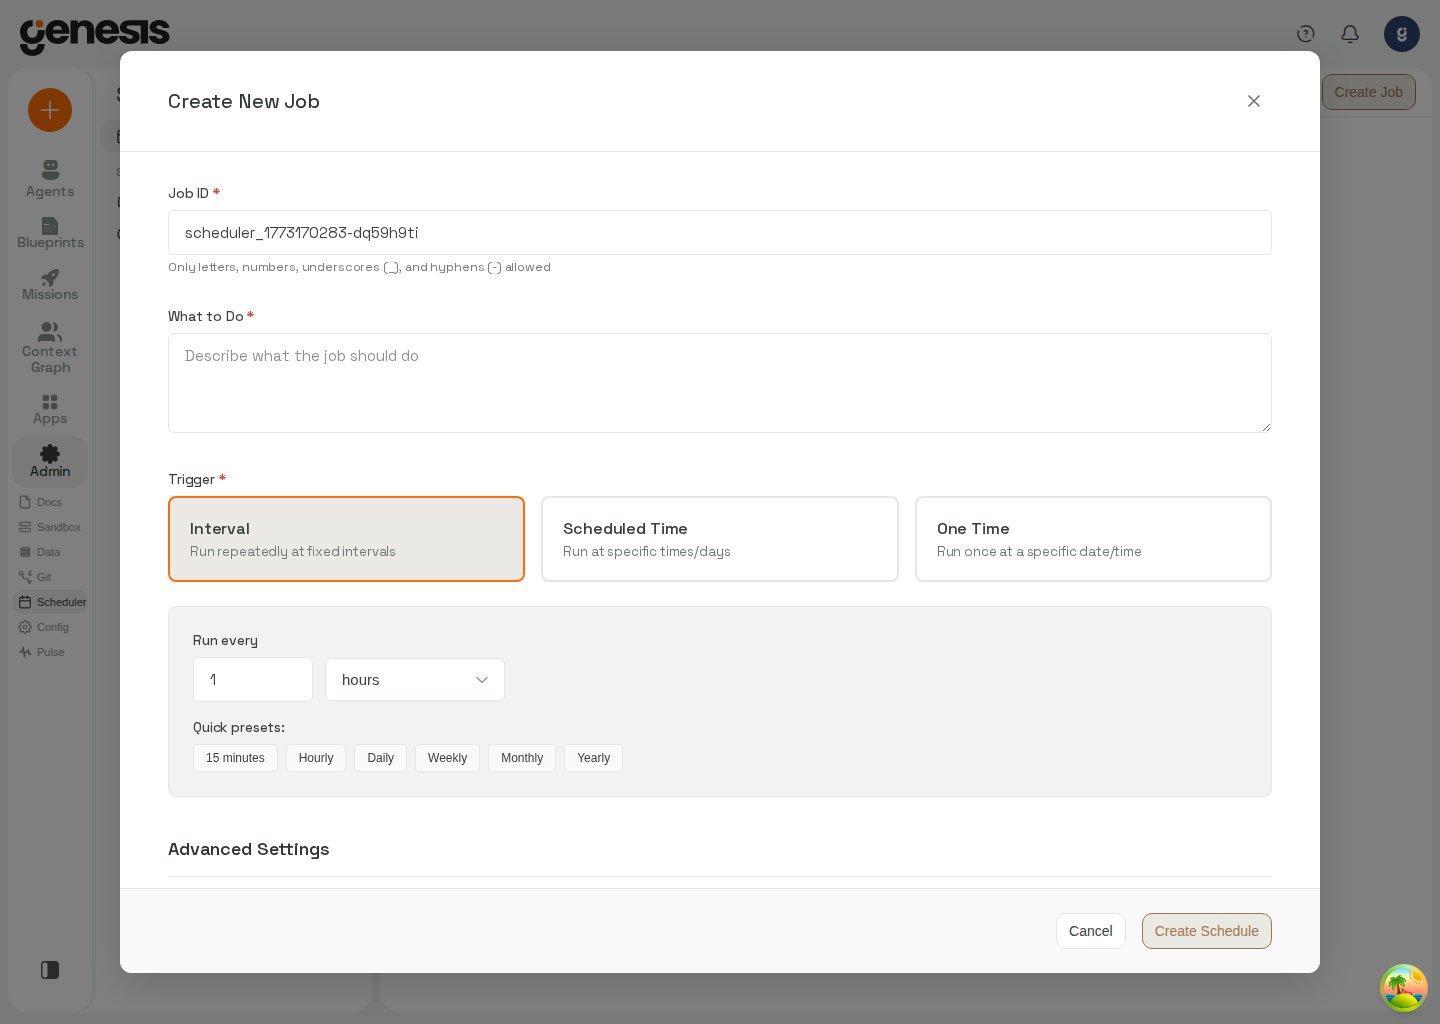
Task: Apply the Weekly quick preset
Action: [447, 758]
